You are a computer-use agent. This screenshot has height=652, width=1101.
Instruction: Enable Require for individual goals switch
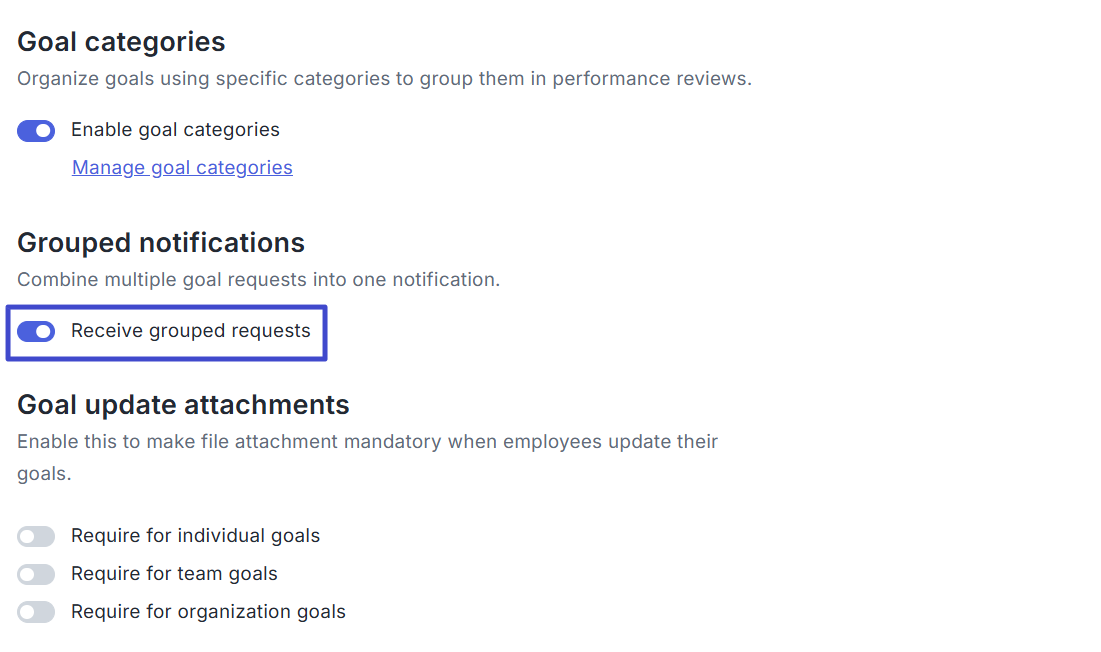[x=36, y=537]
